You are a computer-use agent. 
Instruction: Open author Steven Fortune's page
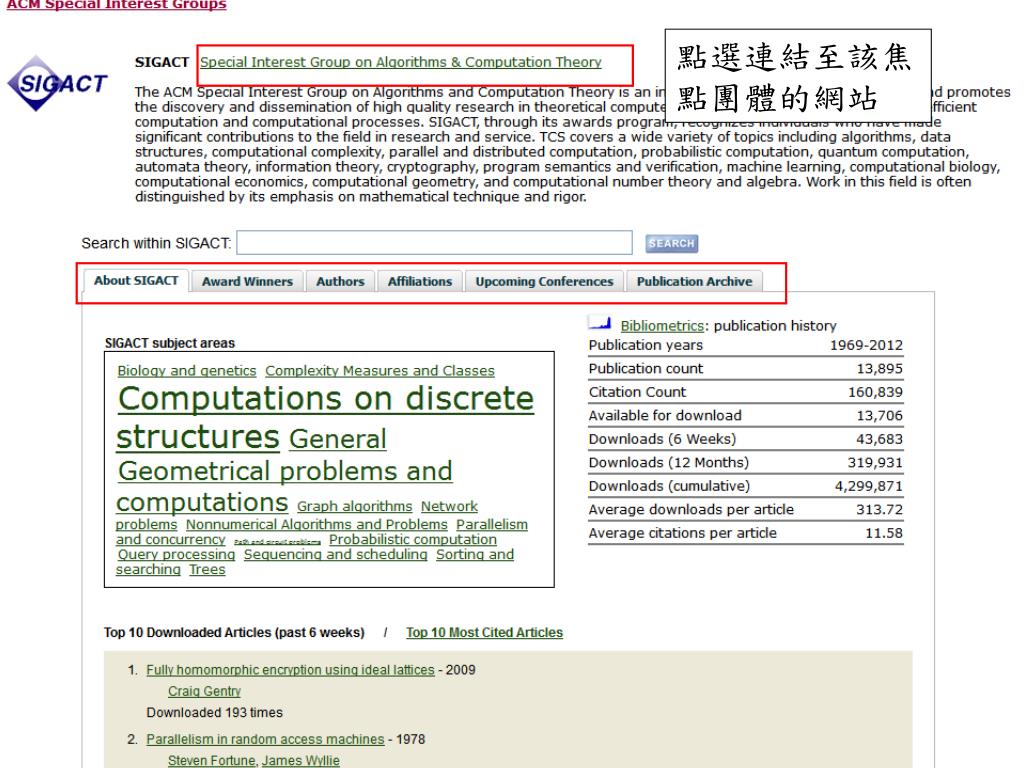pyautogui.click(x=211, y=761)
